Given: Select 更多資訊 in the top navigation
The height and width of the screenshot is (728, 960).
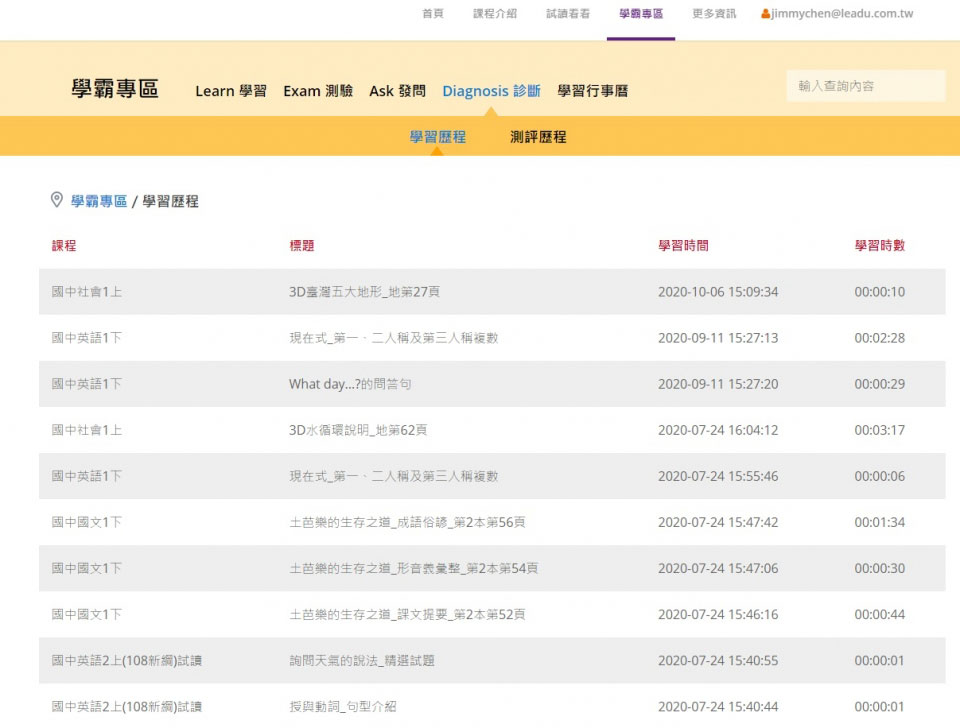Looking at the screenshot, I should 714,14.
